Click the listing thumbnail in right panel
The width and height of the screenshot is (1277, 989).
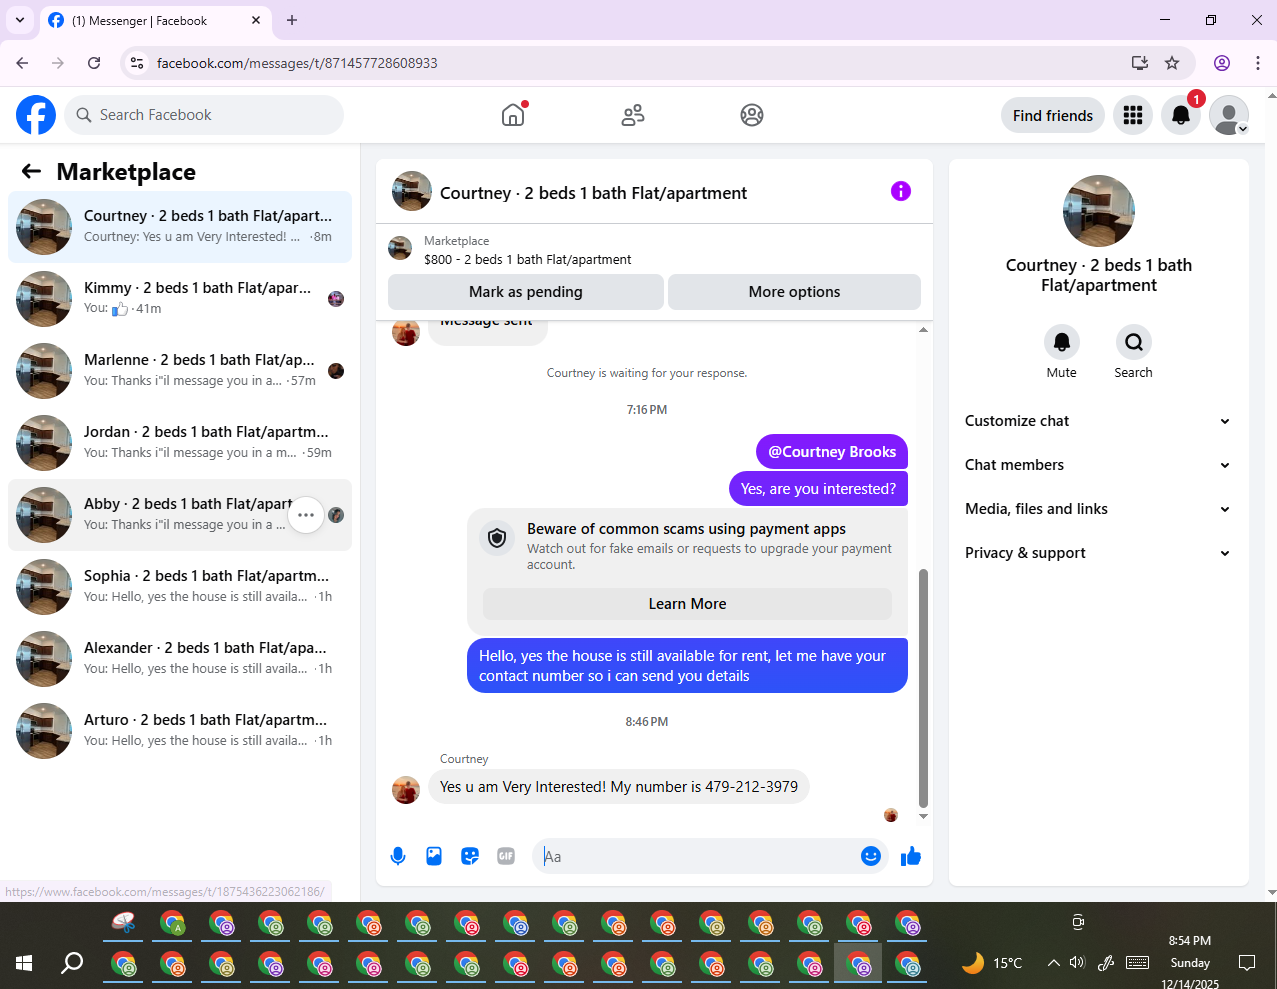(x=1099, y=211)
